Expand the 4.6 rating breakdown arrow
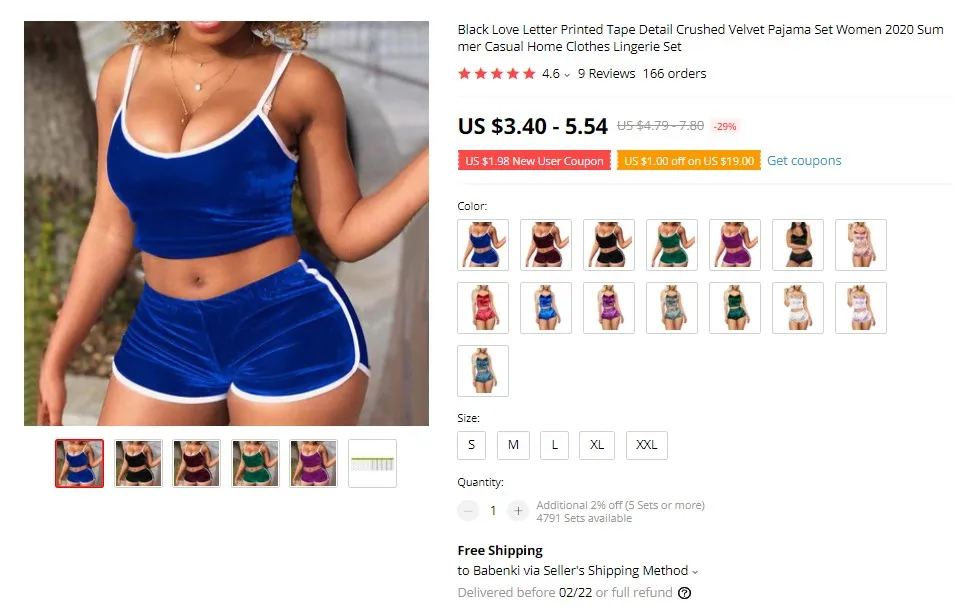The width and height of the screenshot is (966, 612). tap(567, 75)
